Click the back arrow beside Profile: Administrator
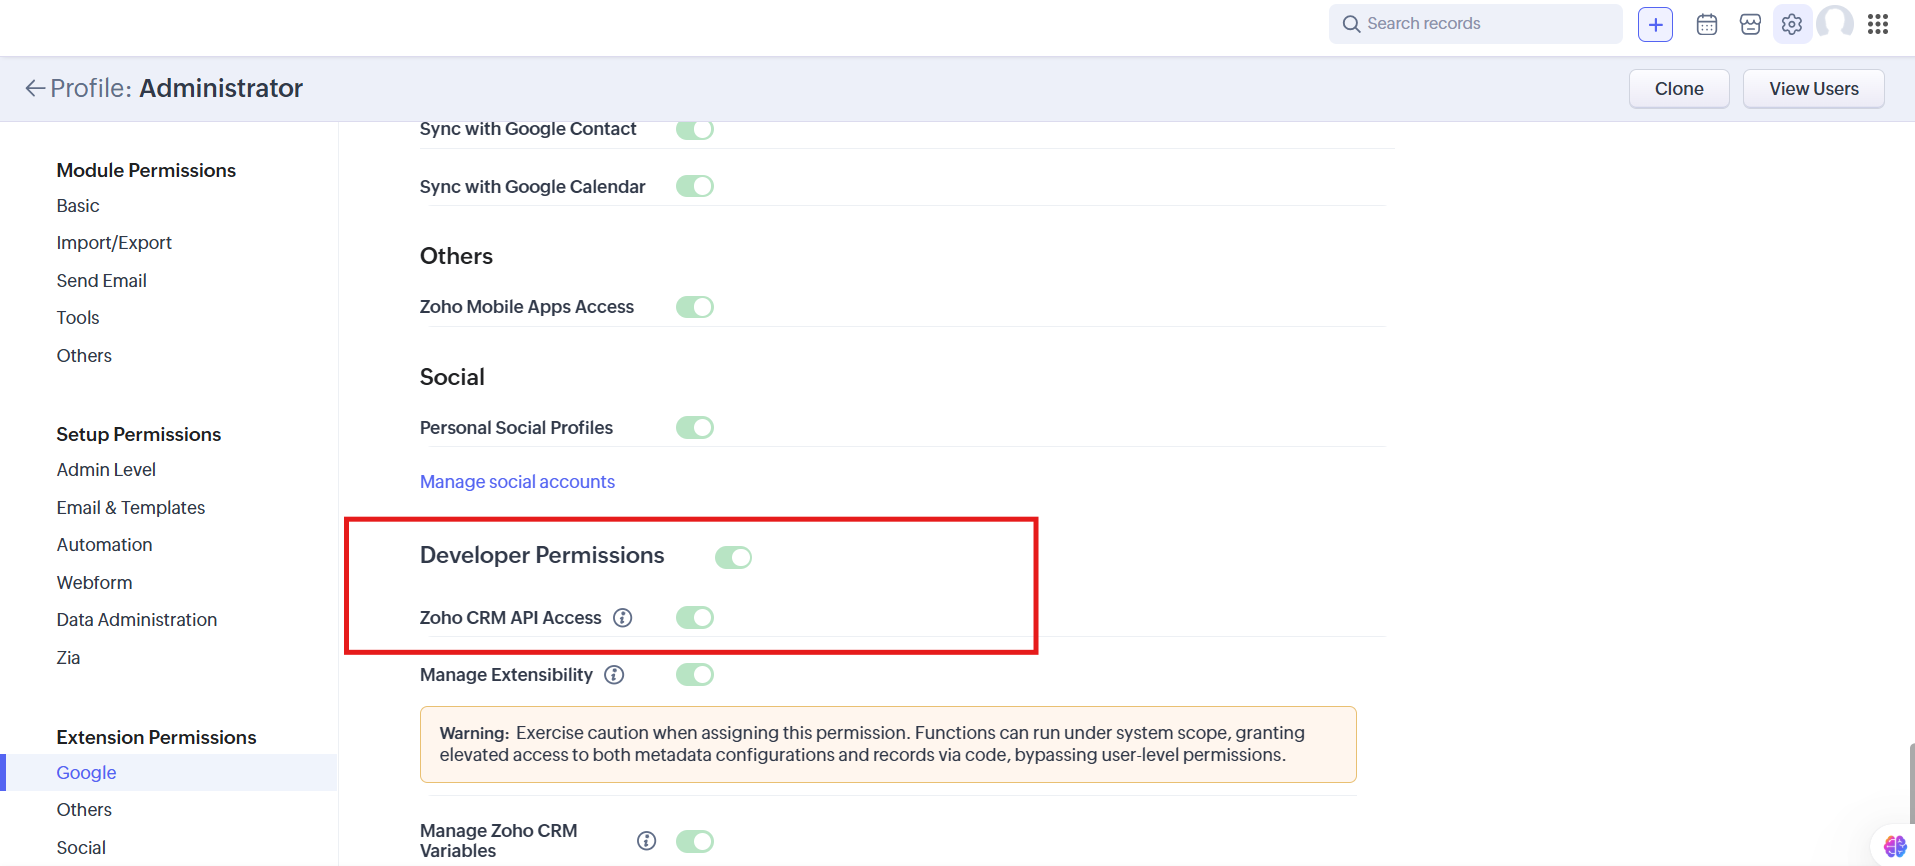The height and width of the screenshot is (866, 1915). (33, 88)
